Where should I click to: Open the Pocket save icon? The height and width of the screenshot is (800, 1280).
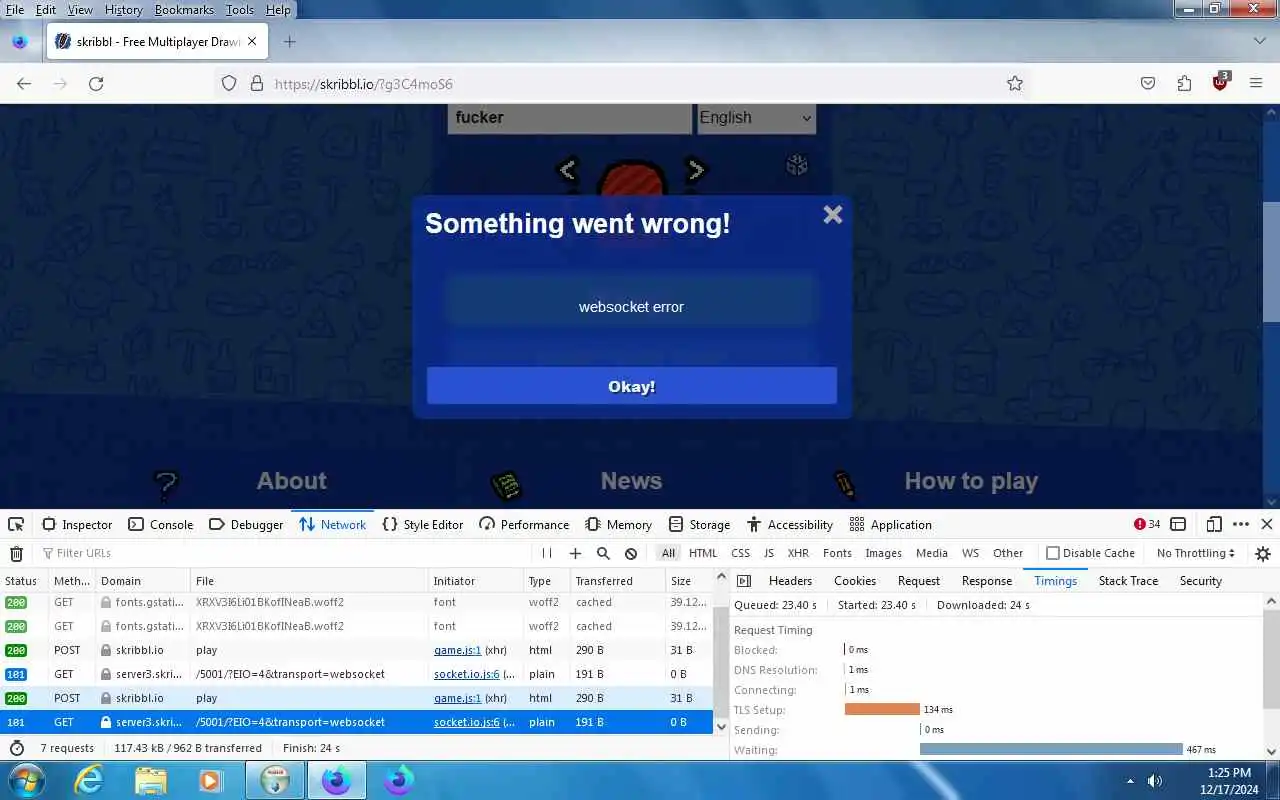point(1148,84)
